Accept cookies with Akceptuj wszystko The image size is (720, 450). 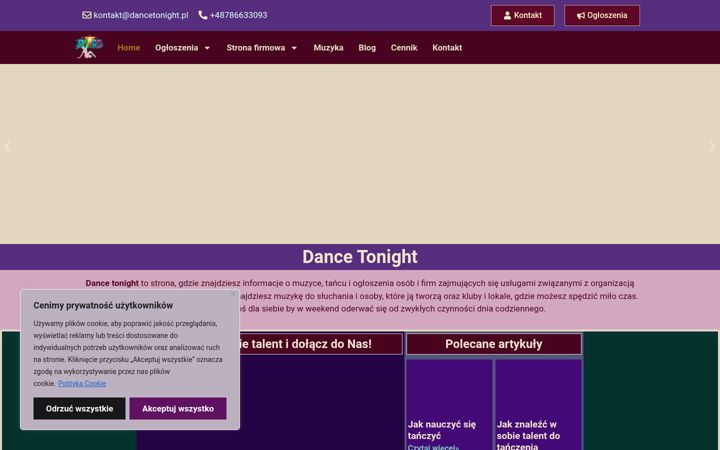[178, 408]
